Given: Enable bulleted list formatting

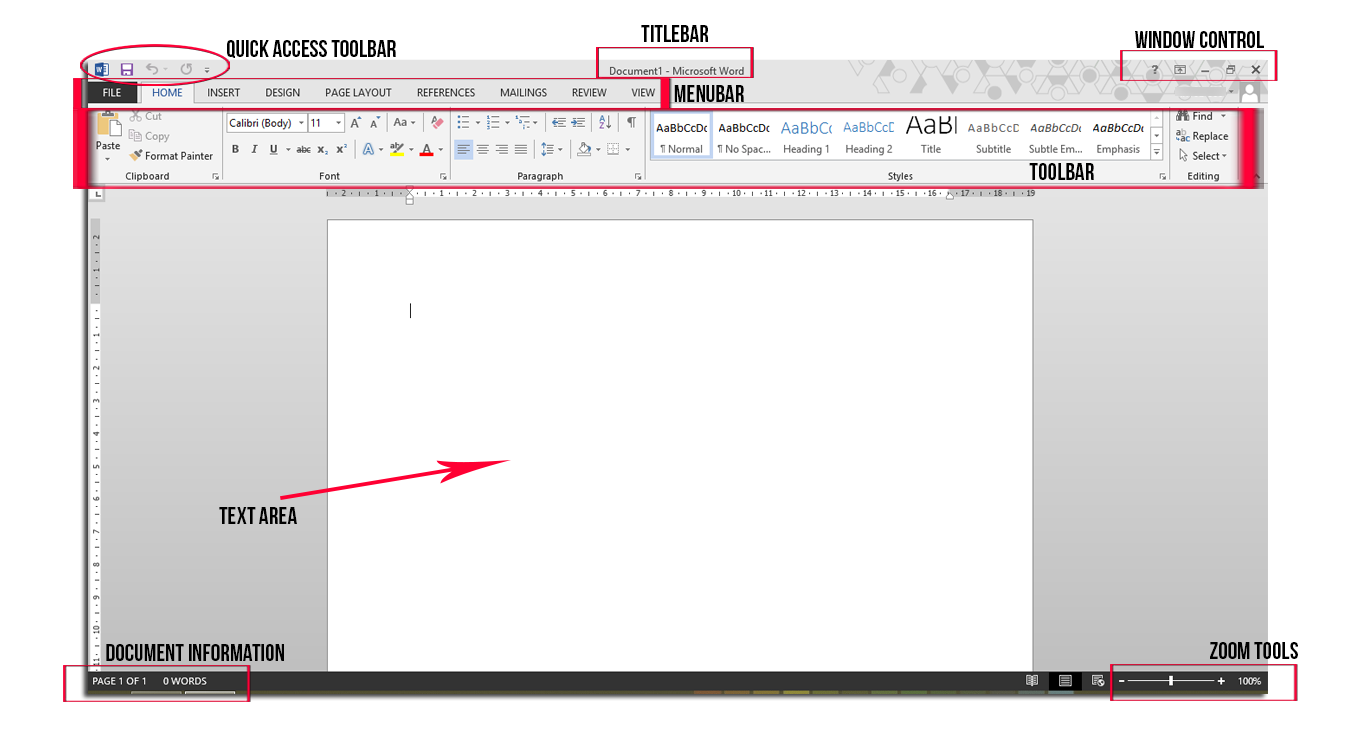Looking at the screenshot, I should [463, 121].
